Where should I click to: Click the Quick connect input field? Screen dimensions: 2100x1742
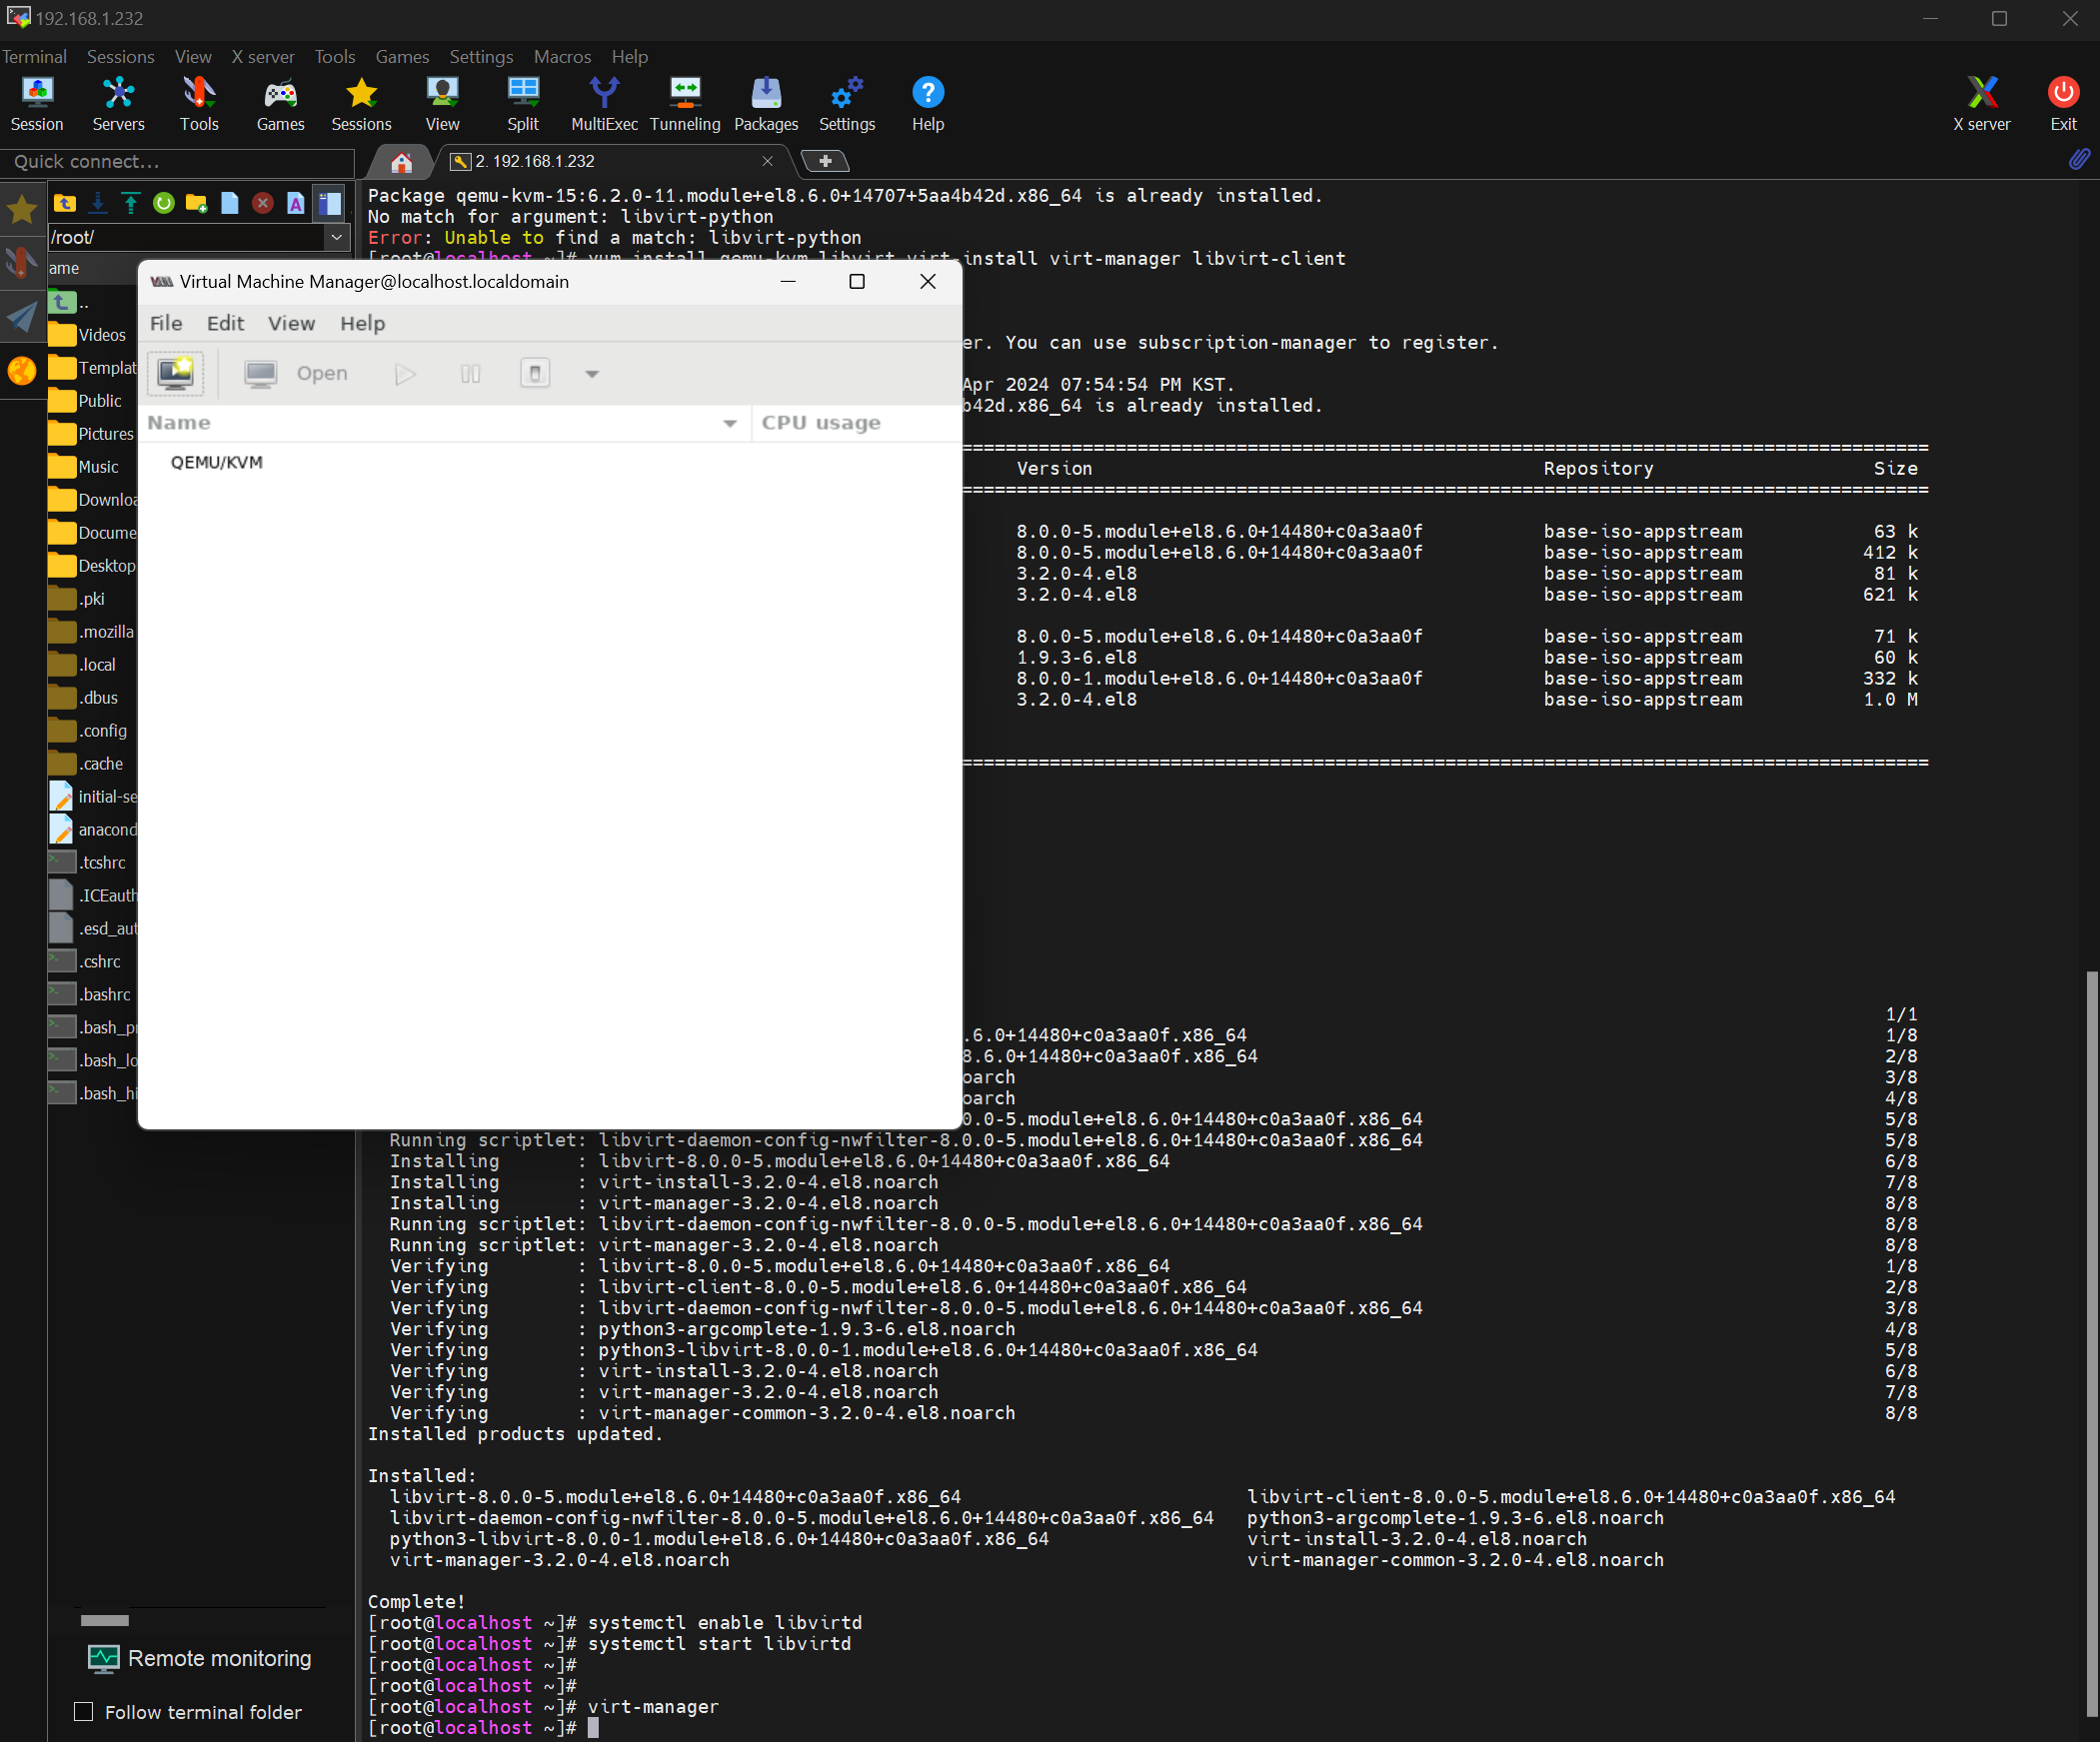[x=177, y=162]
